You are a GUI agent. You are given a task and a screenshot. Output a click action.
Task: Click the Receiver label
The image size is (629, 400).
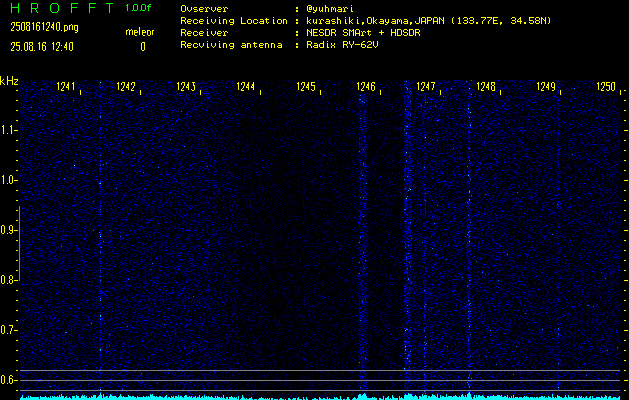[204, 33]
